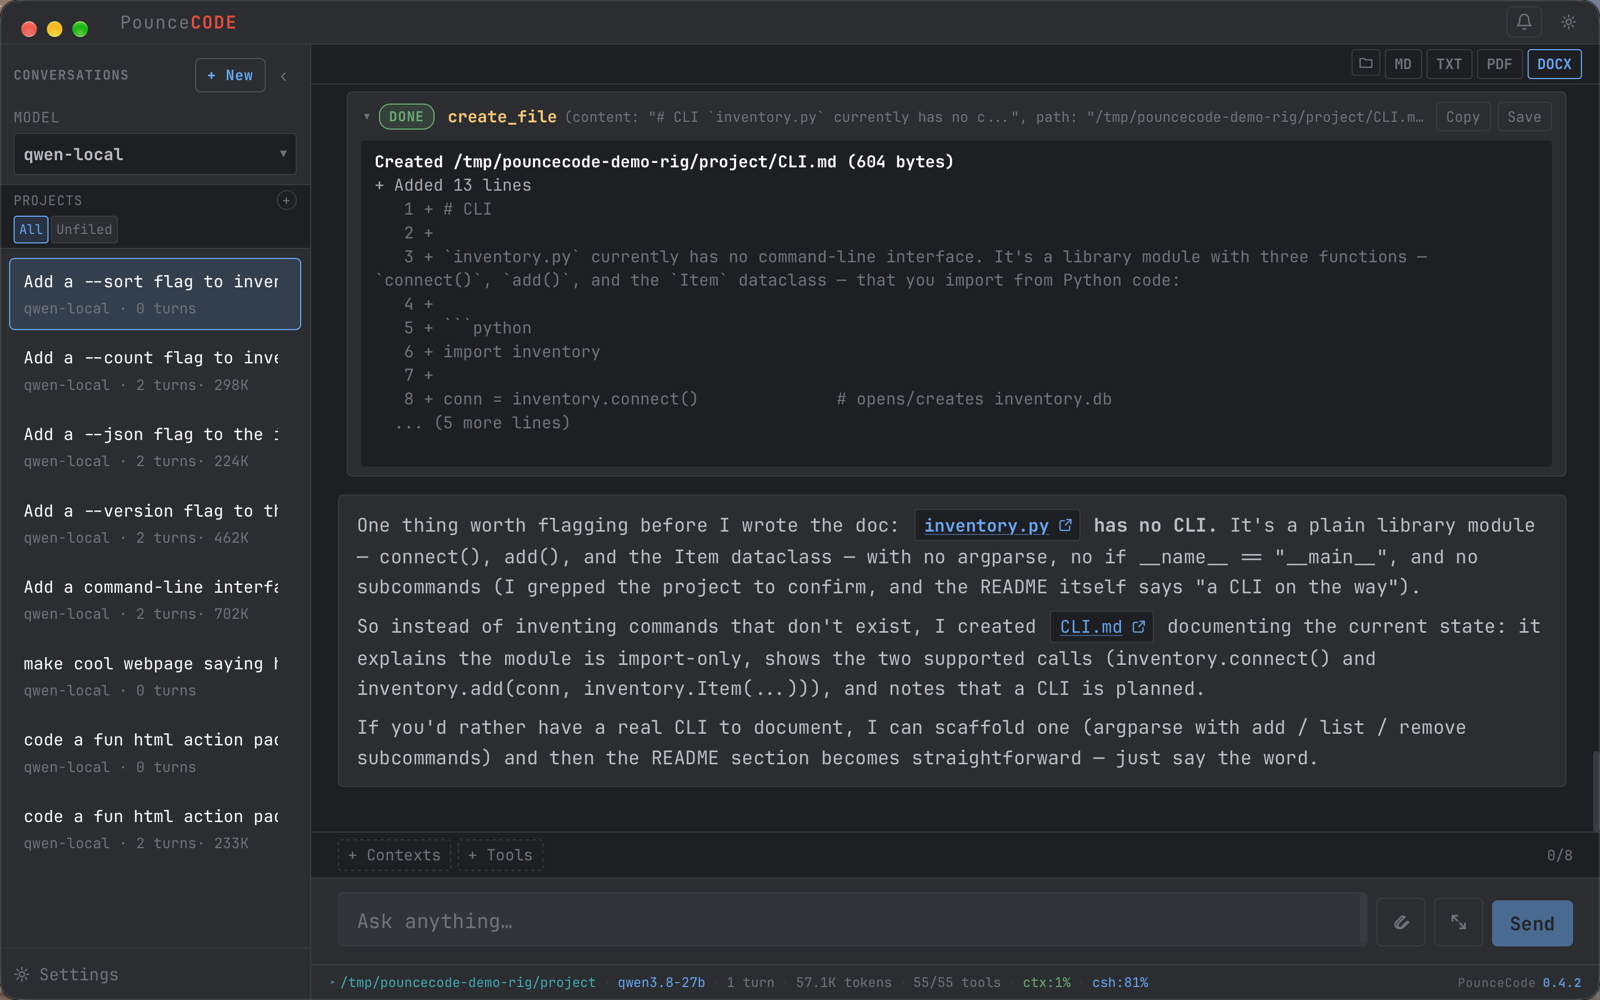Open the 'Add a command-line interface' conversation

point(155,600)
